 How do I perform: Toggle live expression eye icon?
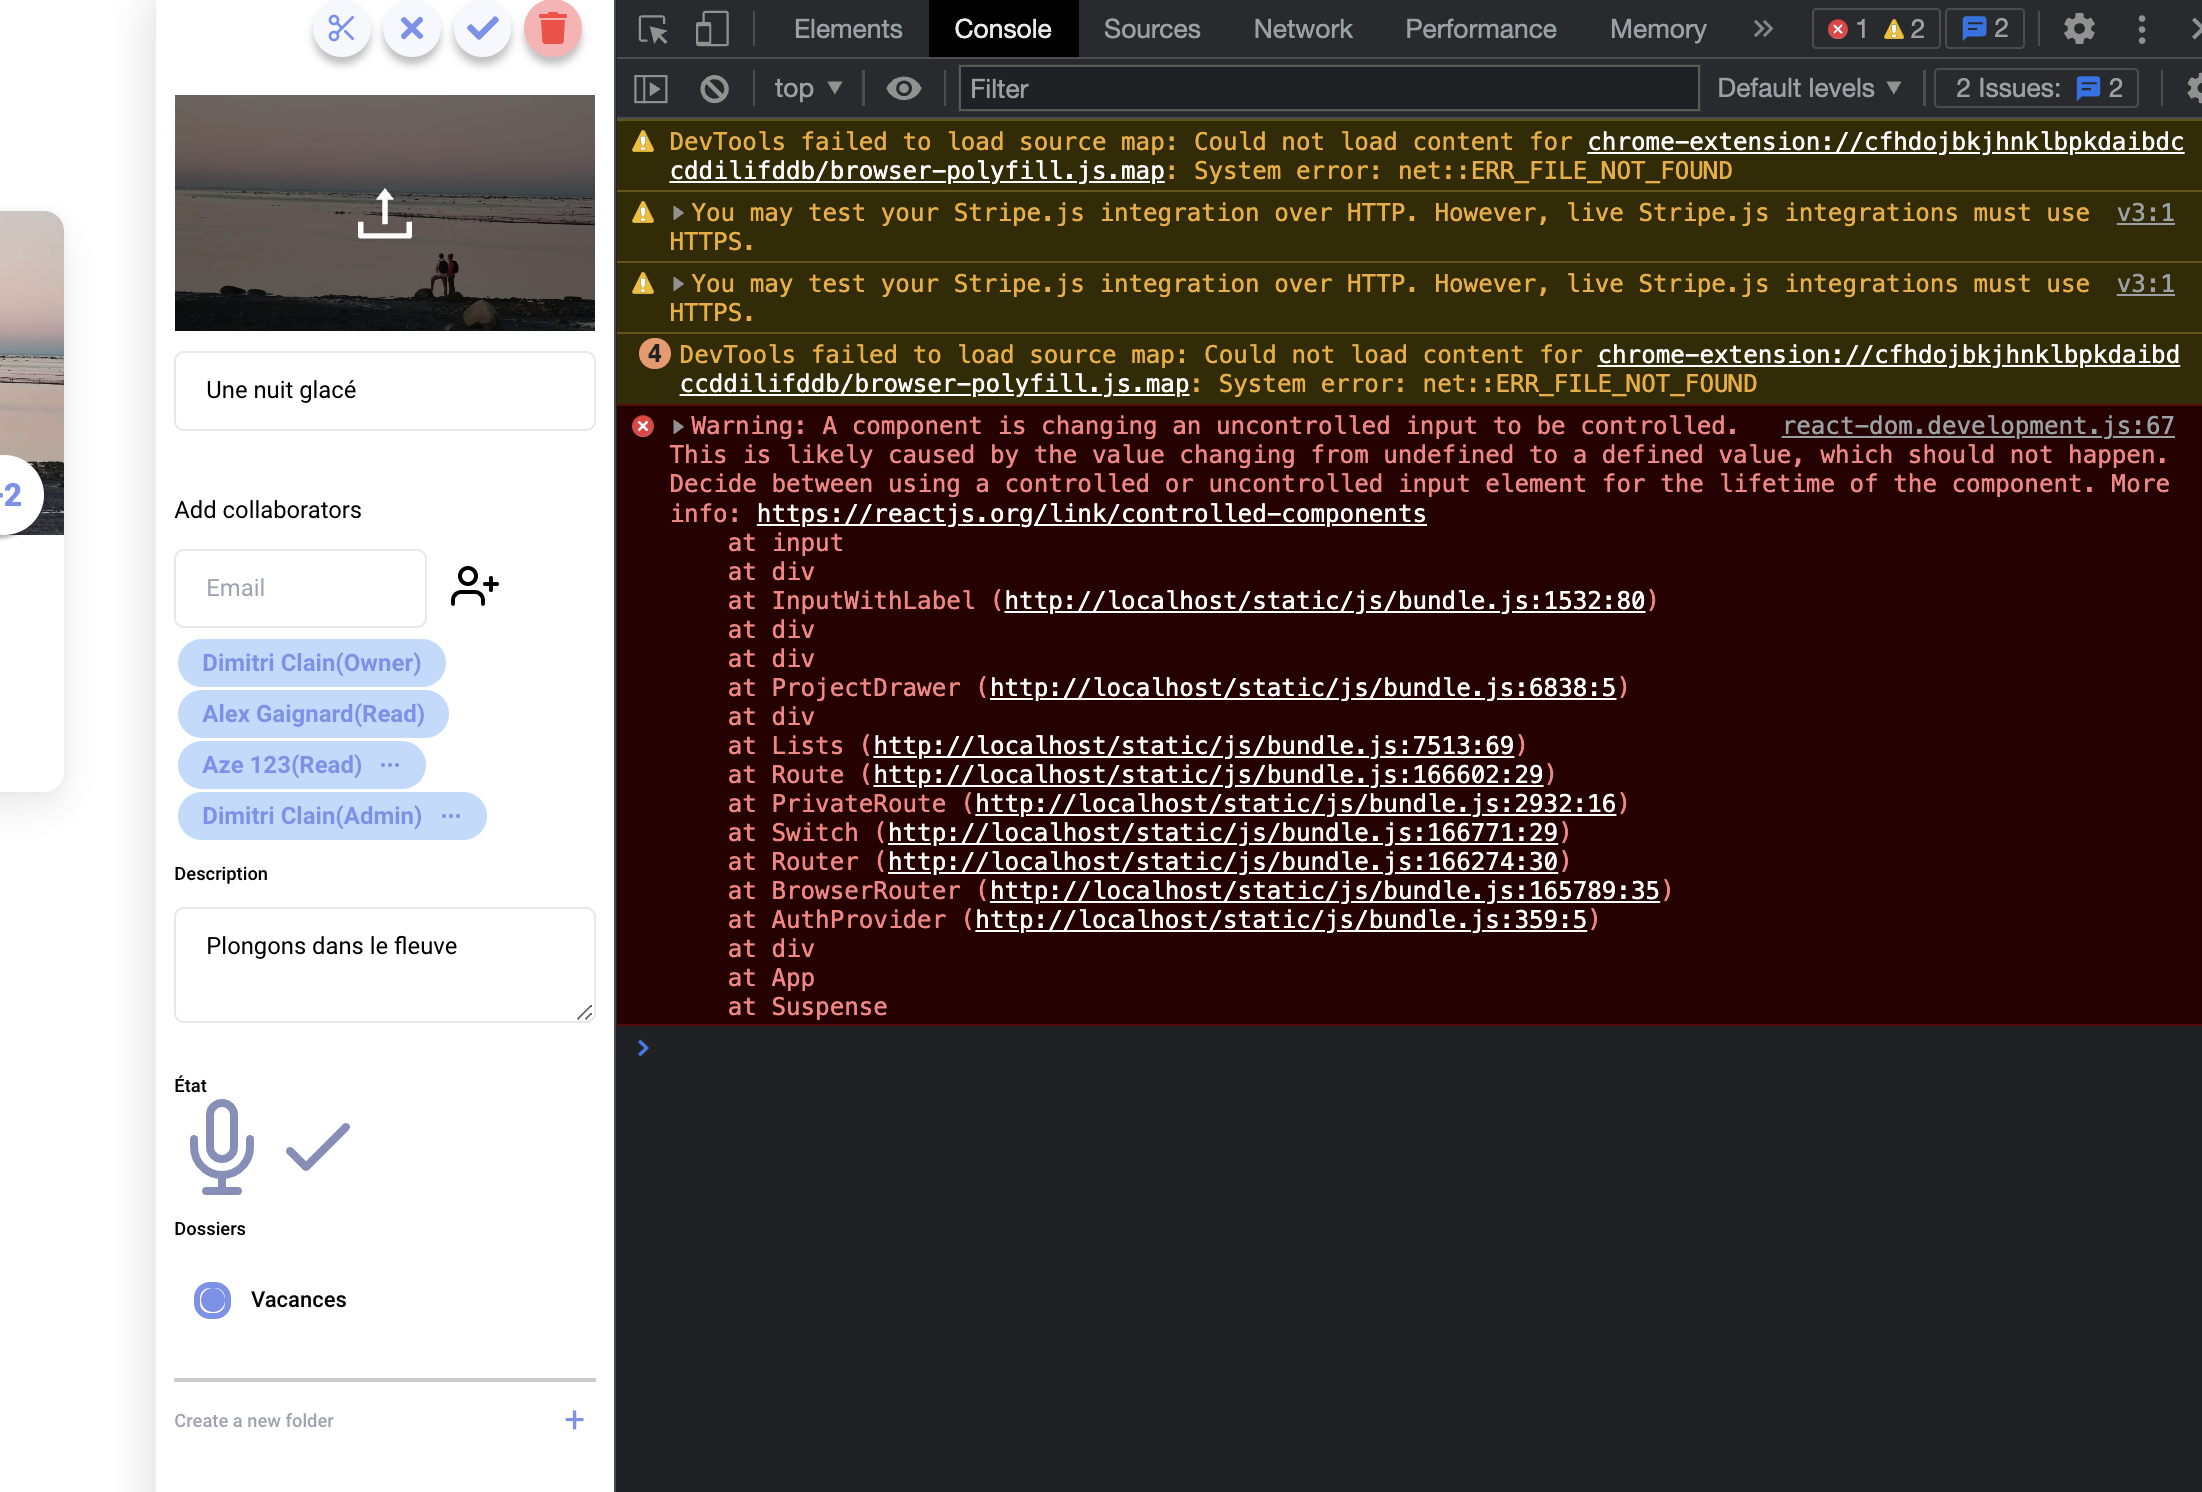click(903, 89)
